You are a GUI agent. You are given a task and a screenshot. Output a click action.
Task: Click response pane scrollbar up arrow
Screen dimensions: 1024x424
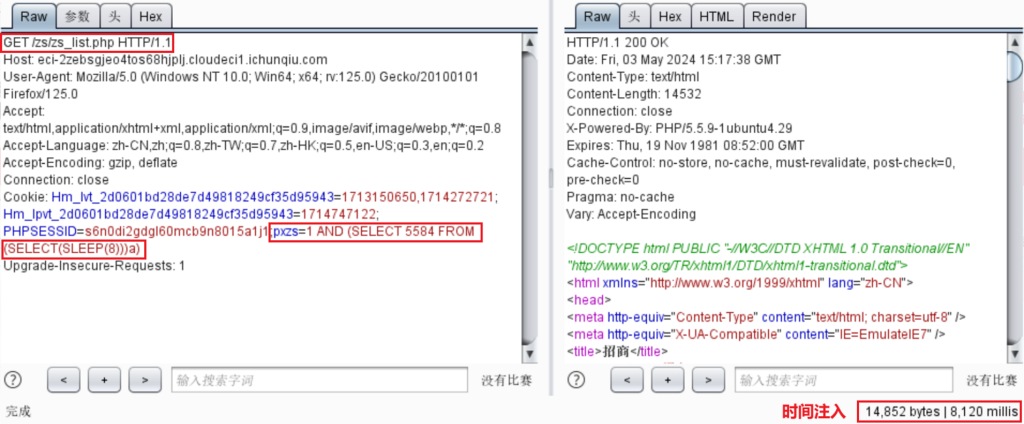point(1016,42)
